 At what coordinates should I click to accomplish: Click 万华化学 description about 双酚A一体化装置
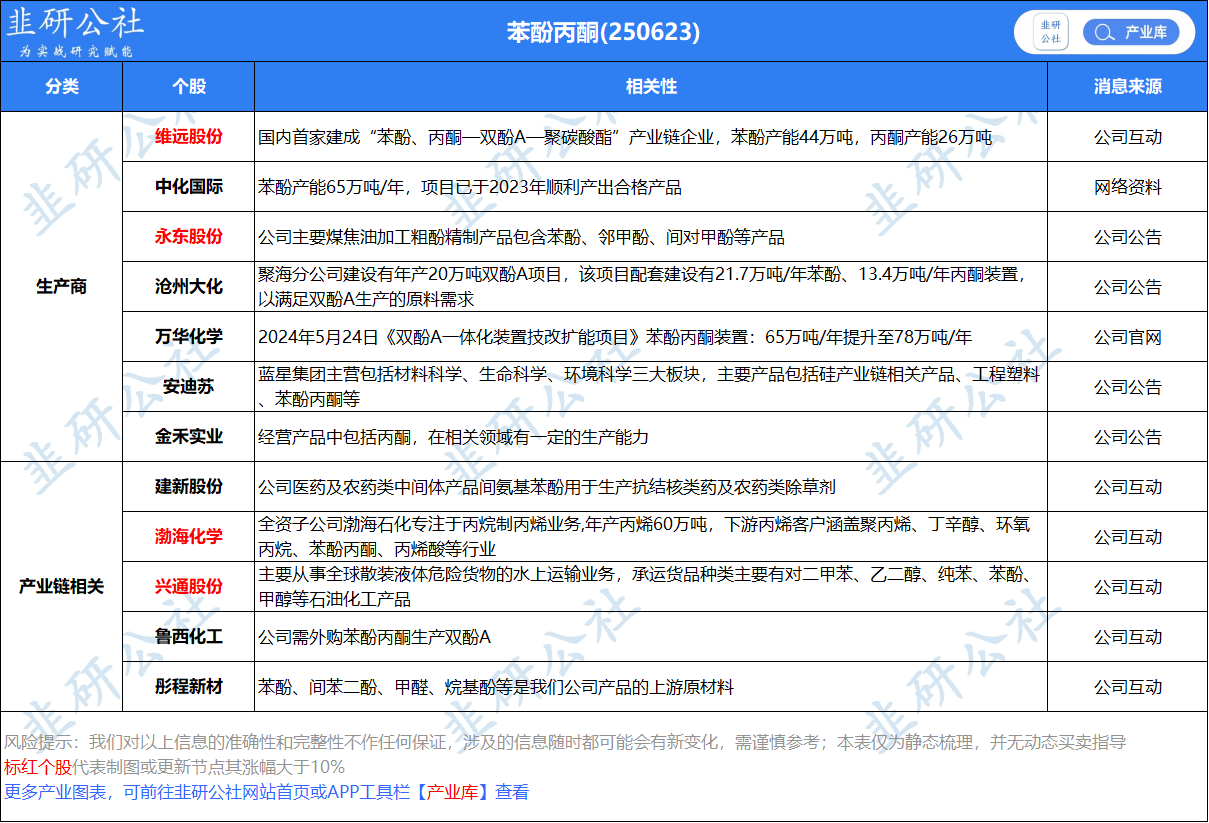click(615, 337)
